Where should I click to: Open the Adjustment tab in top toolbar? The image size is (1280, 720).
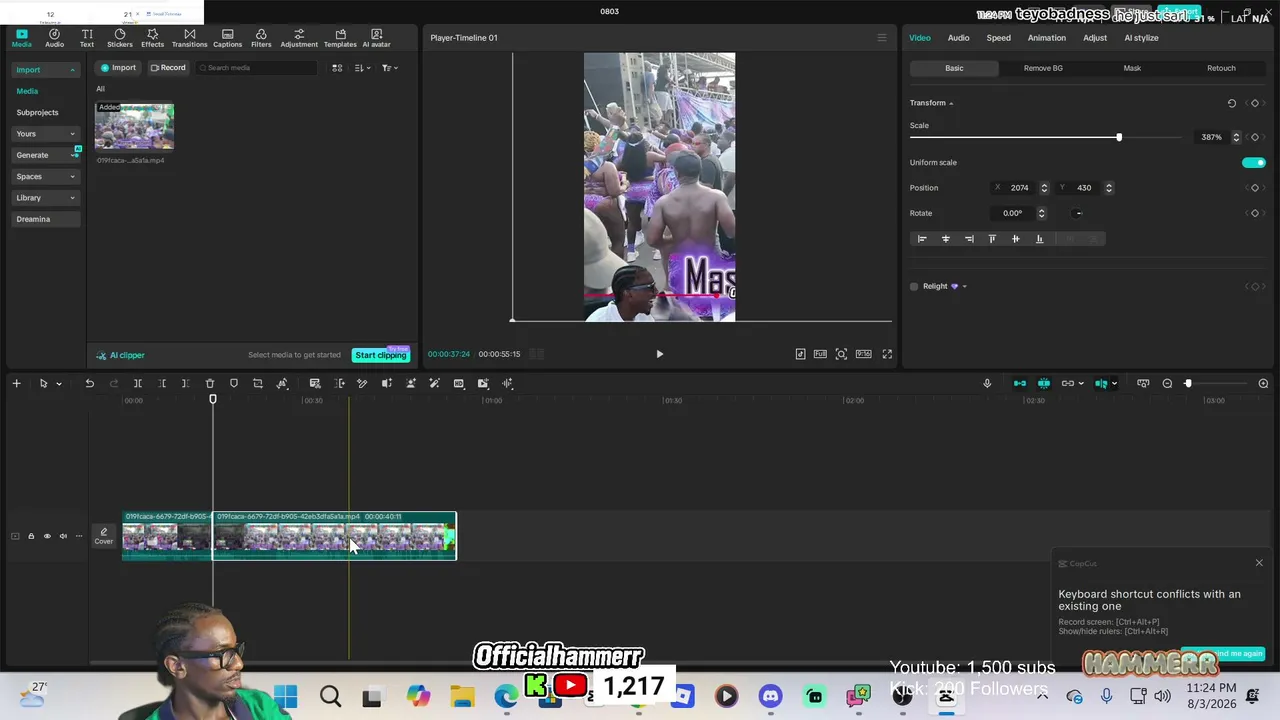(299, 38)
